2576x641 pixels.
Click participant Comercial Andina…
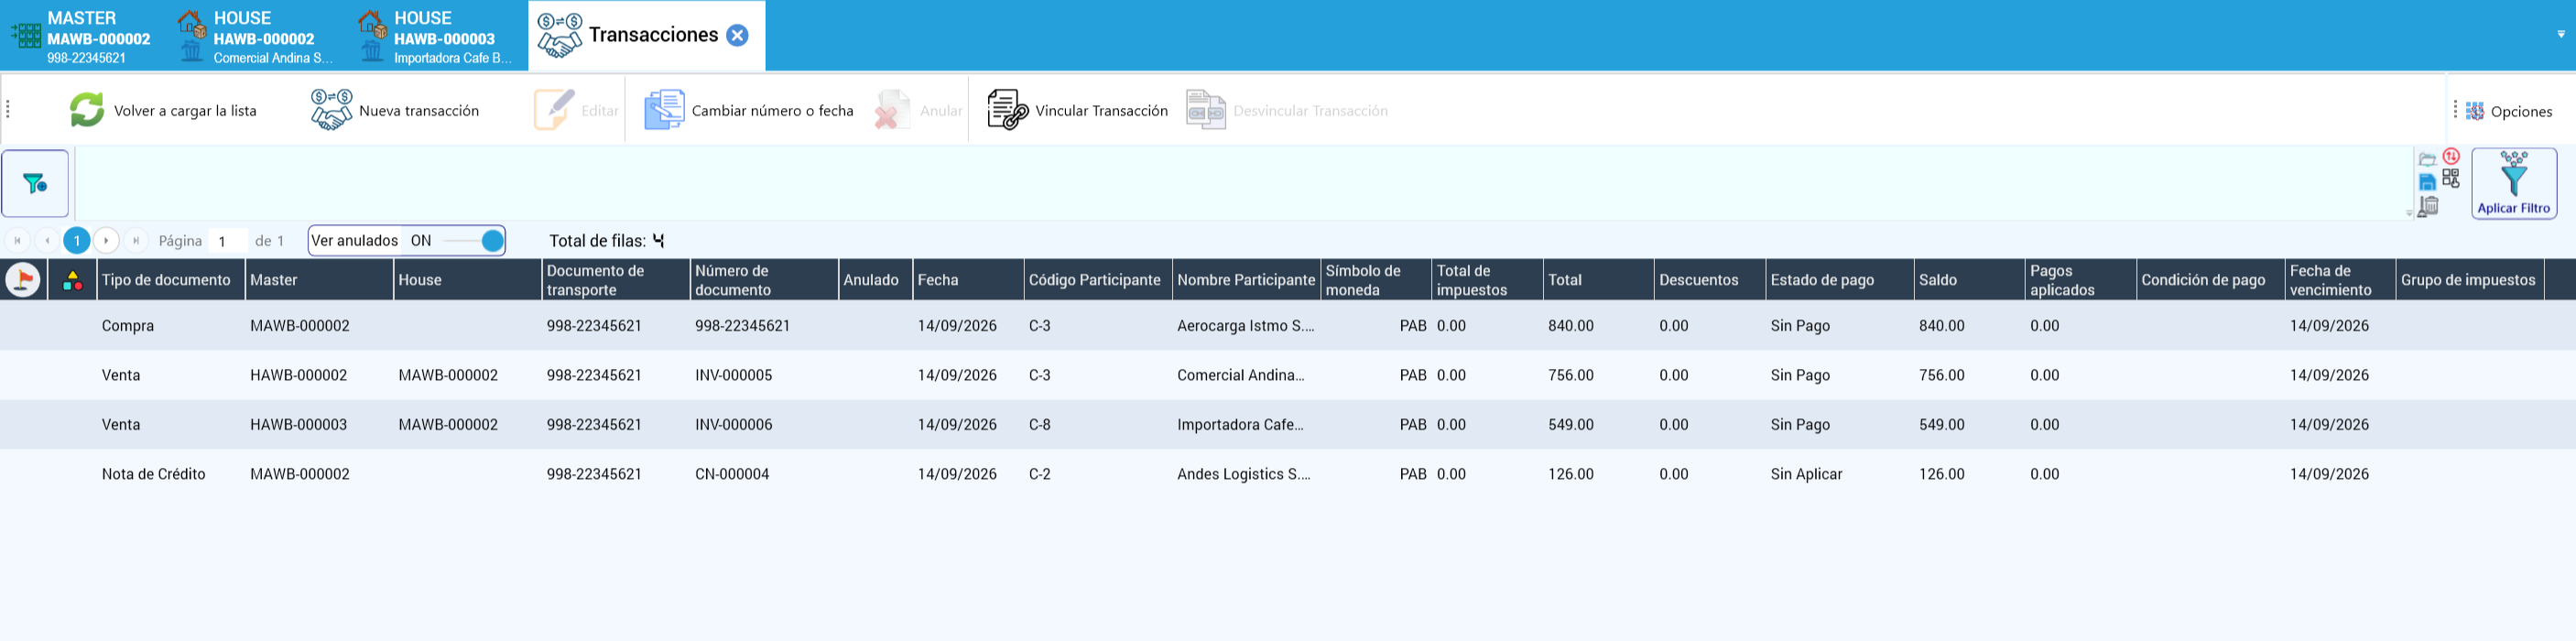1241,375
